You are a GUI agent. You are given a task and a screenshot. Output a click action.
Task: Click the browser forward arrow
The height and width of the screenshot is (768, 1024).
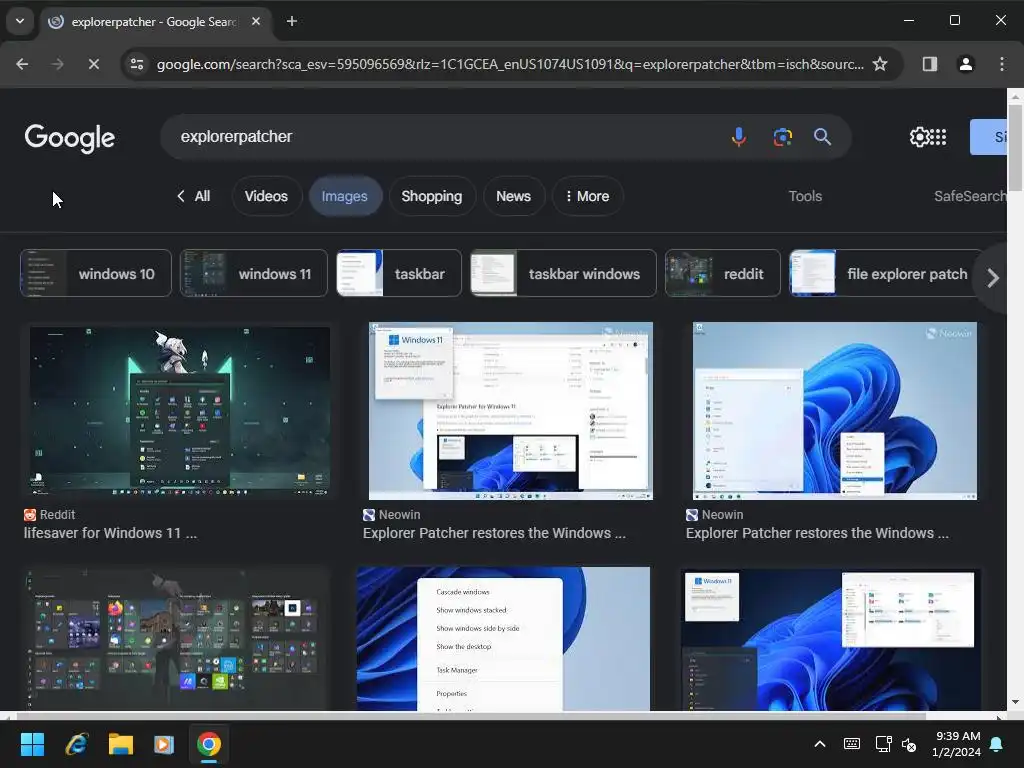tap(57, 64)
